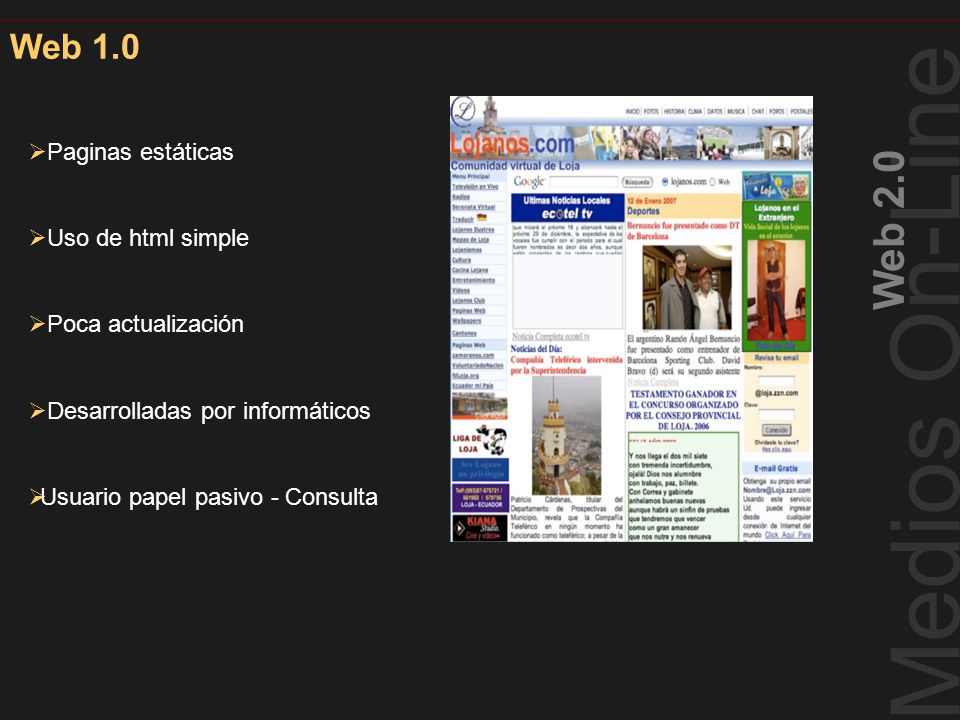Open the MUSICA menu item
Viewport: 960px width, 720px height.
pyautogui.click(x=736, y=111)
